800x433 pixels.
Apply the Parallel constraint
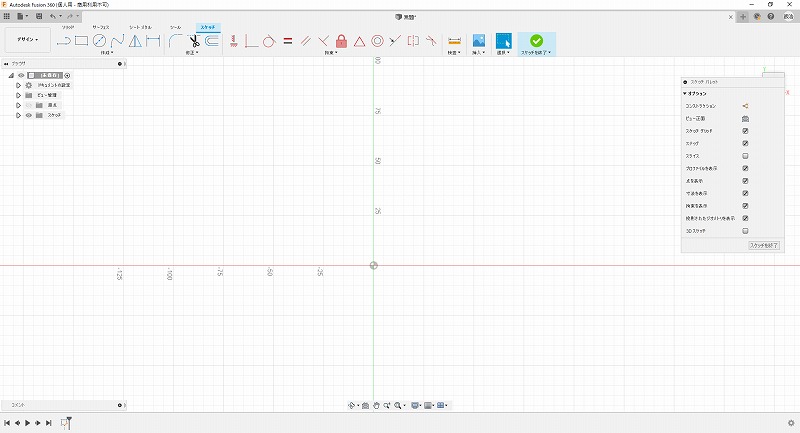point(306,41)
